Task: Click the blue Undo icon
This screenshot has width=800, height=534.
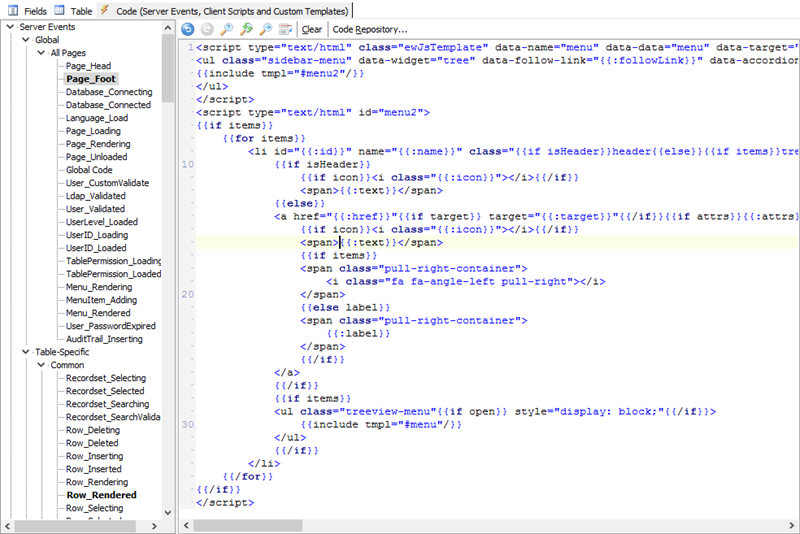Action: [x=188, y=29]
